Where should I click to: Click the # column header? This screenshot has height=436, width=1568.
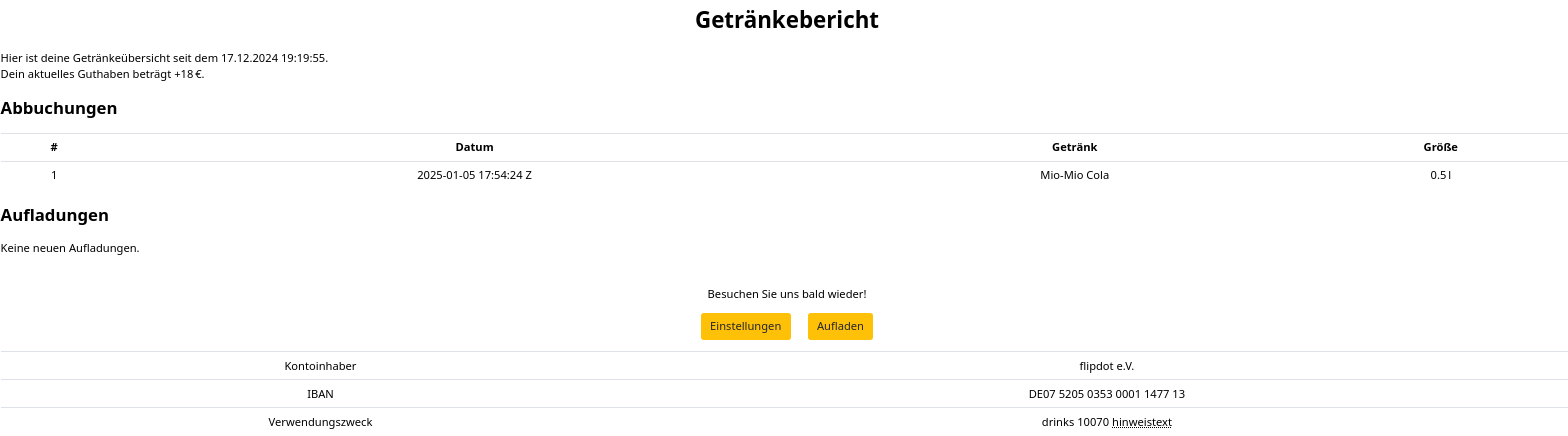54,147
